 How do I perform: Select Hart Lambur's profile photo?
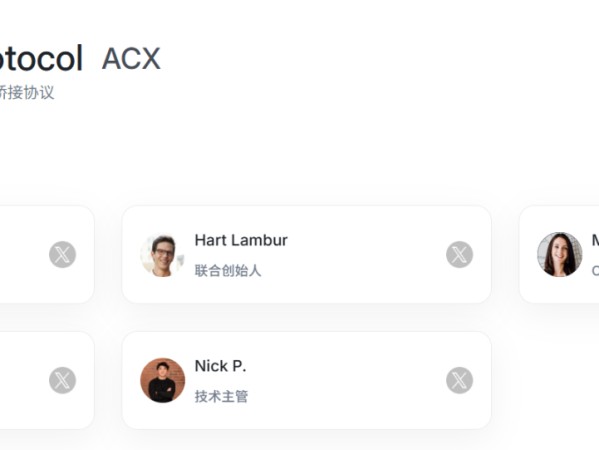click(x=163, y=254)
